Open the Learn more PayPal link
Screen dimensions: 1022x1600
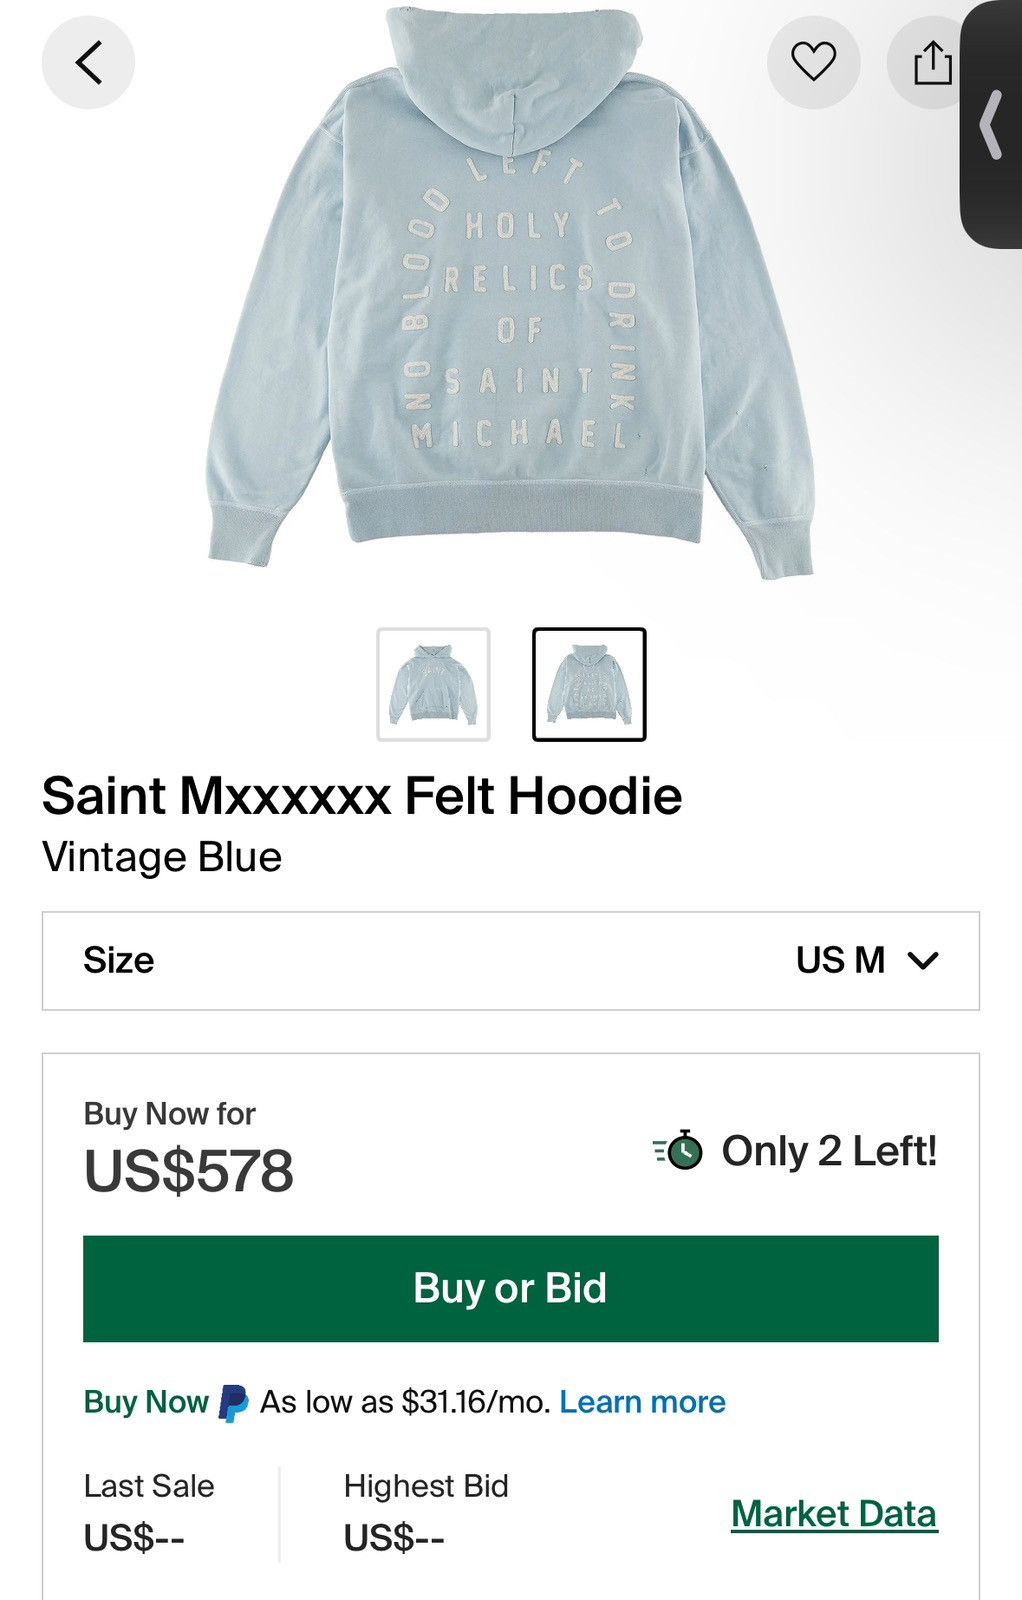click(642, 1402)
